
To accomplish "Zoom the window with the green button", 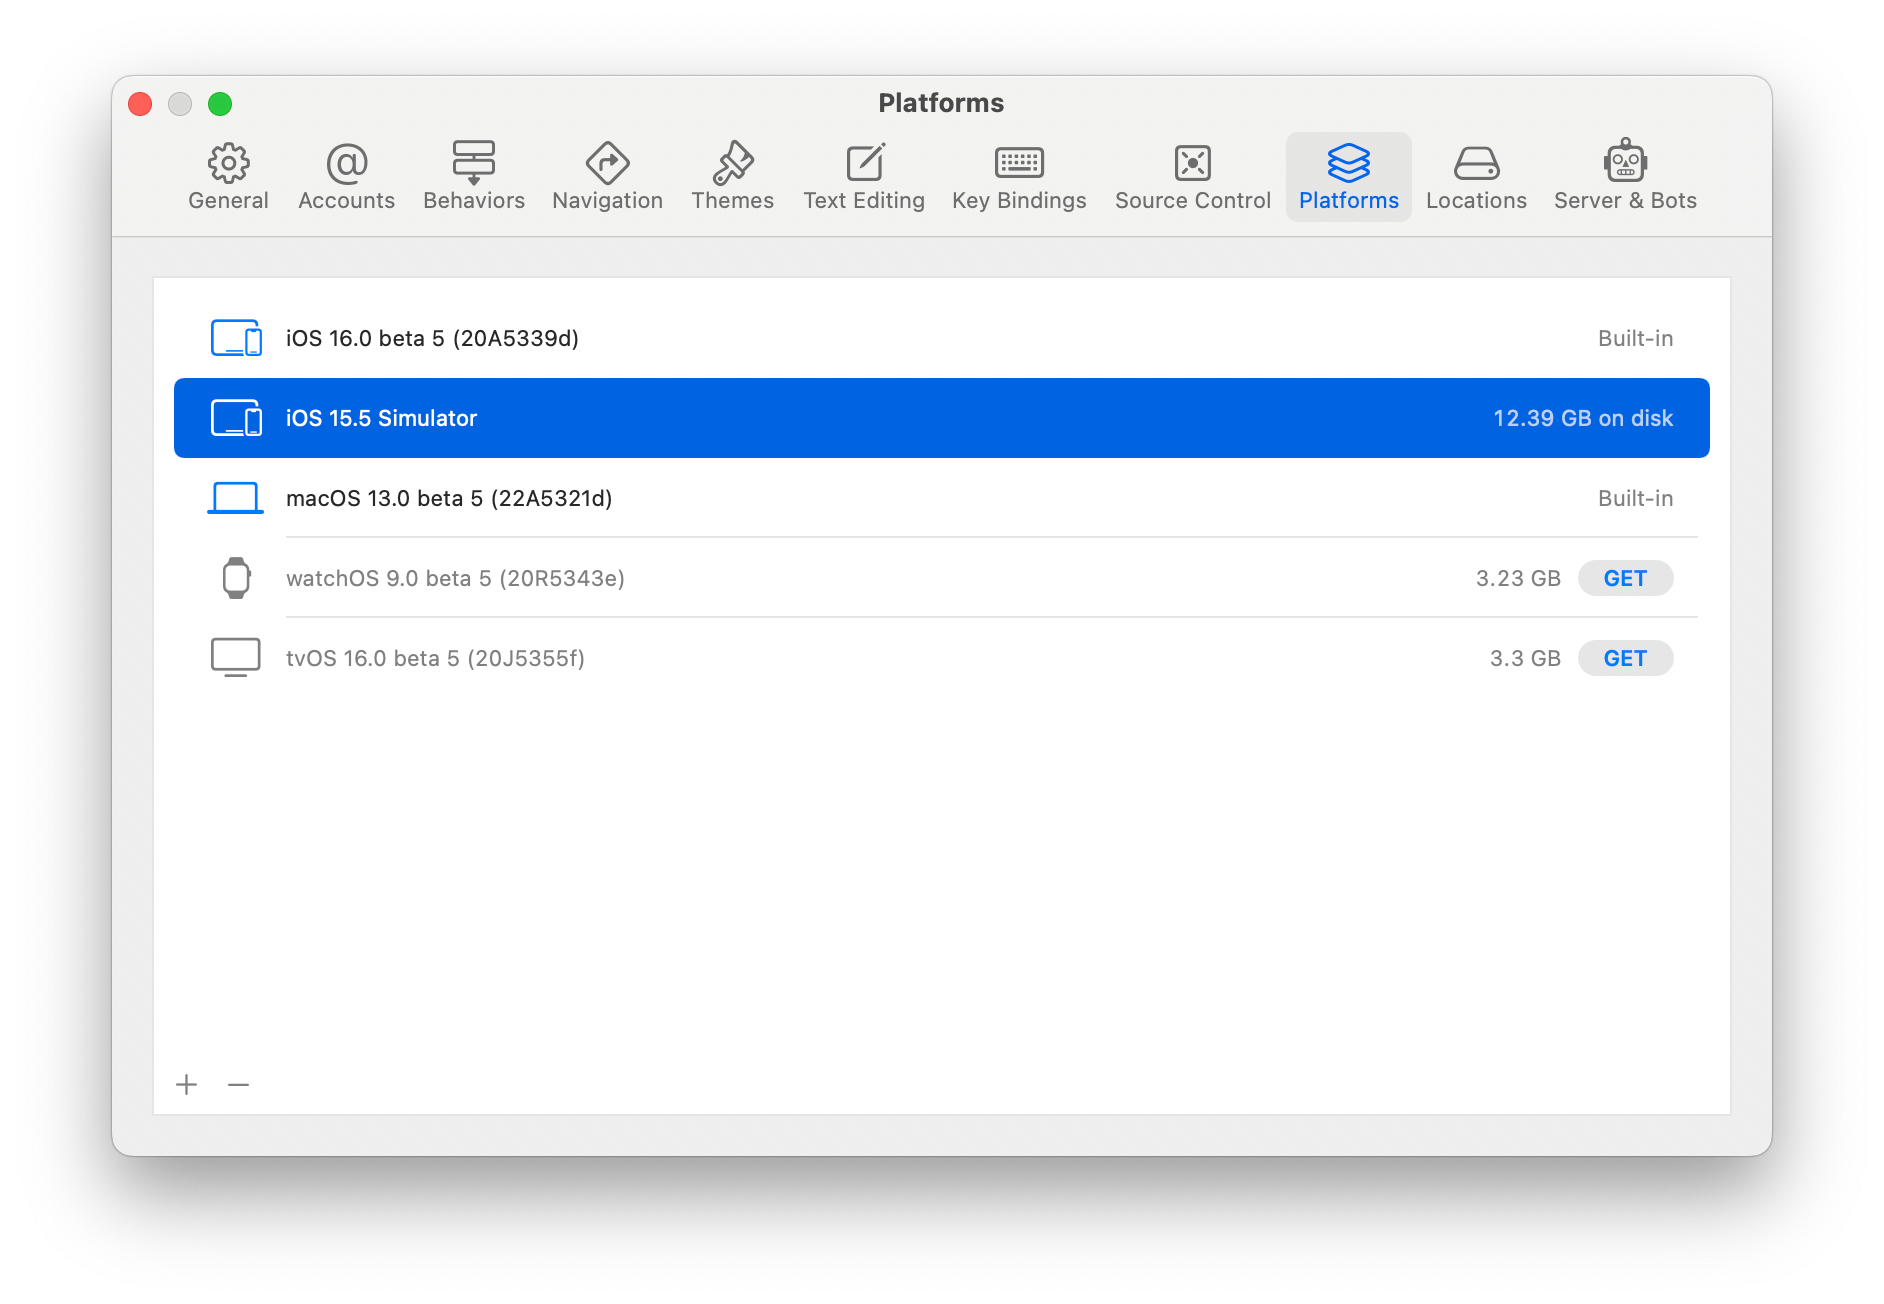I will pos(220,104).
